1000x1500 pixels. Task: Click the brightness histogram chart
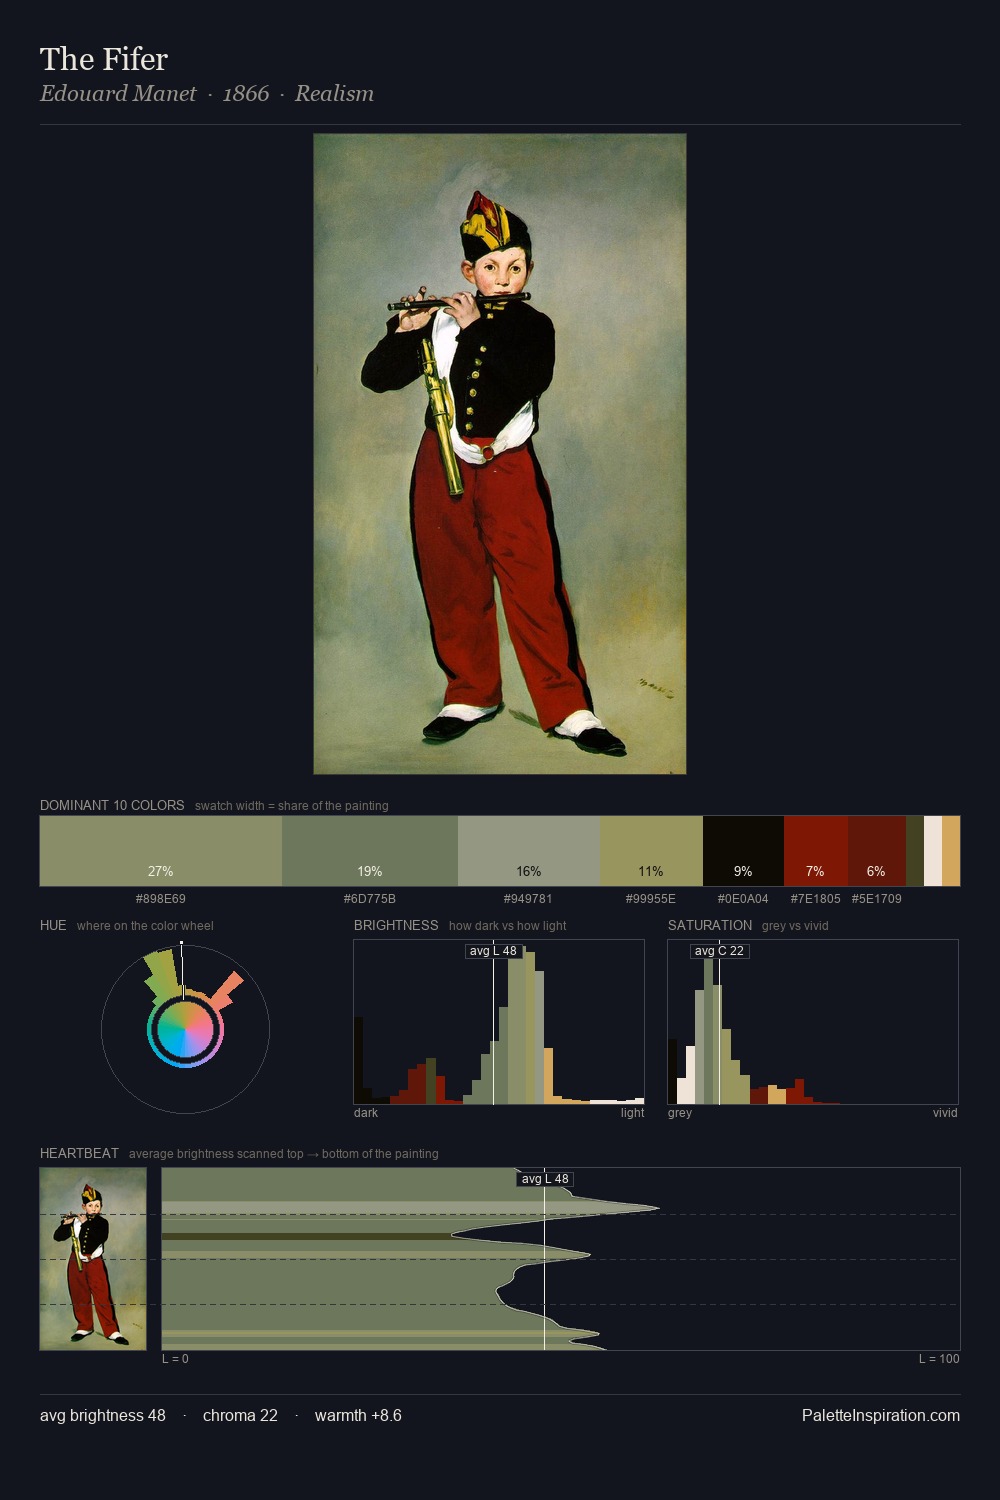coord(499,1022)
